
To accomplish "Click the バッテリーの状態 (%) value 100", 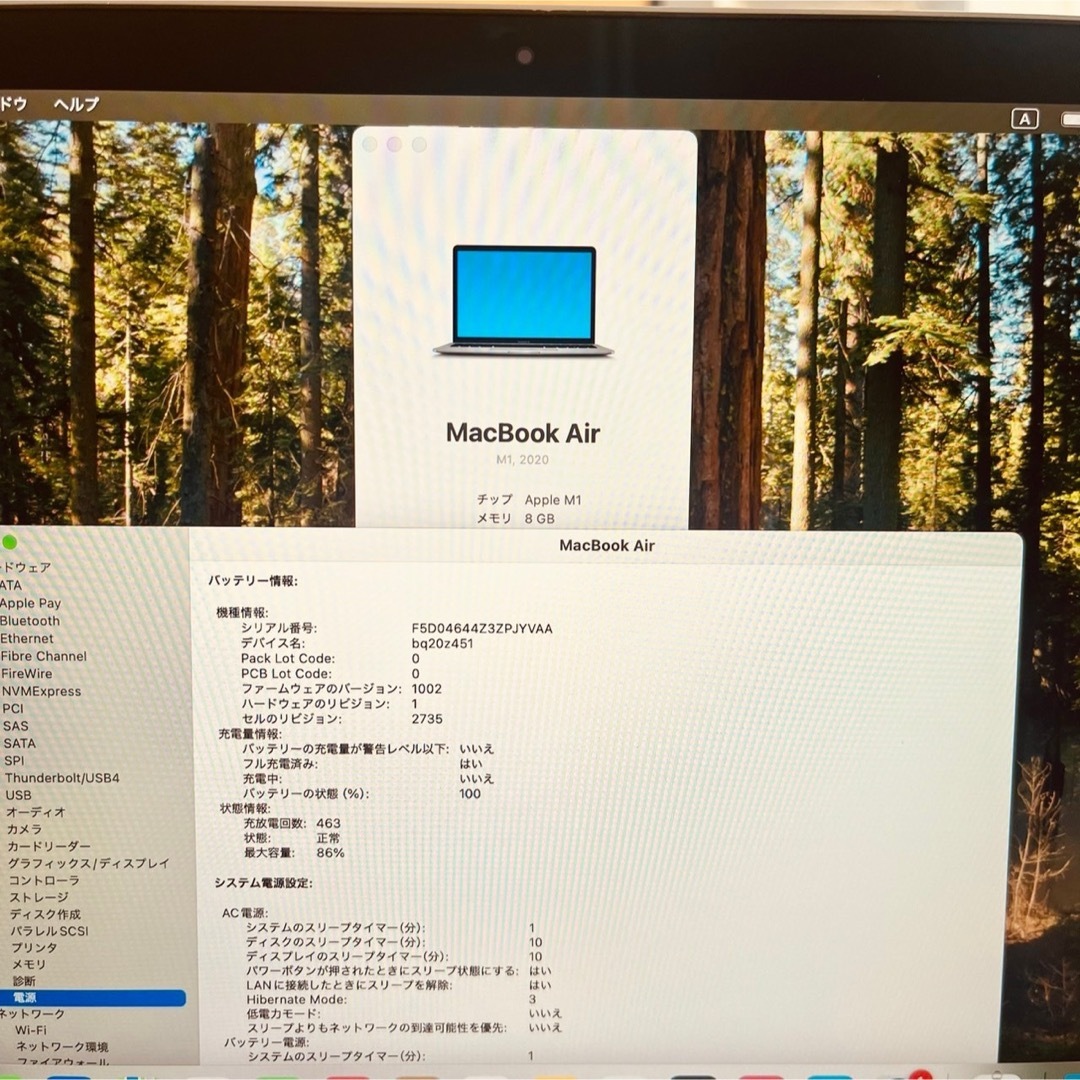I will coord(470,794).
